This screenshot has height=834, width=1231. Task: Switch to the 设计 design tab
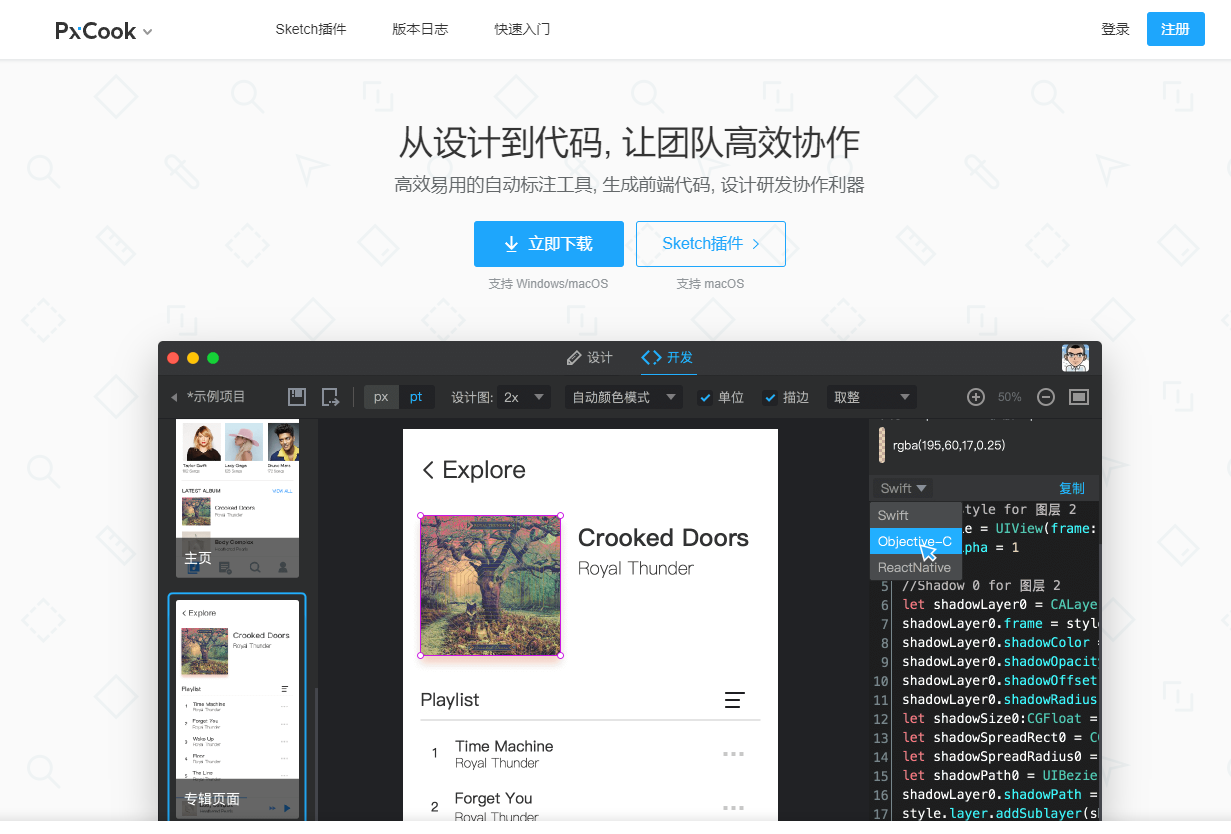590,357
